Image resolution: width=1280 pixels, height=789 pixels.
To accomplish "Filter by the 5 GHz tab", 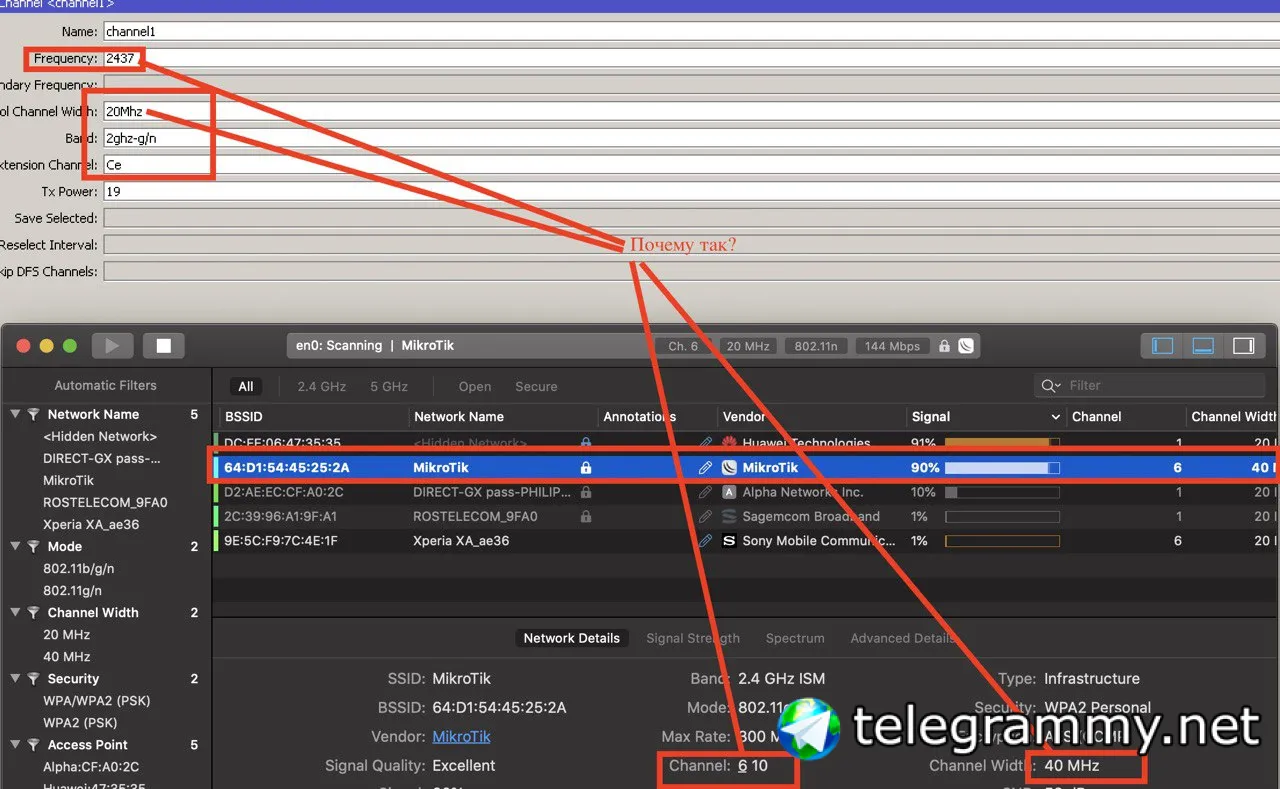I will tap(389, 387).
